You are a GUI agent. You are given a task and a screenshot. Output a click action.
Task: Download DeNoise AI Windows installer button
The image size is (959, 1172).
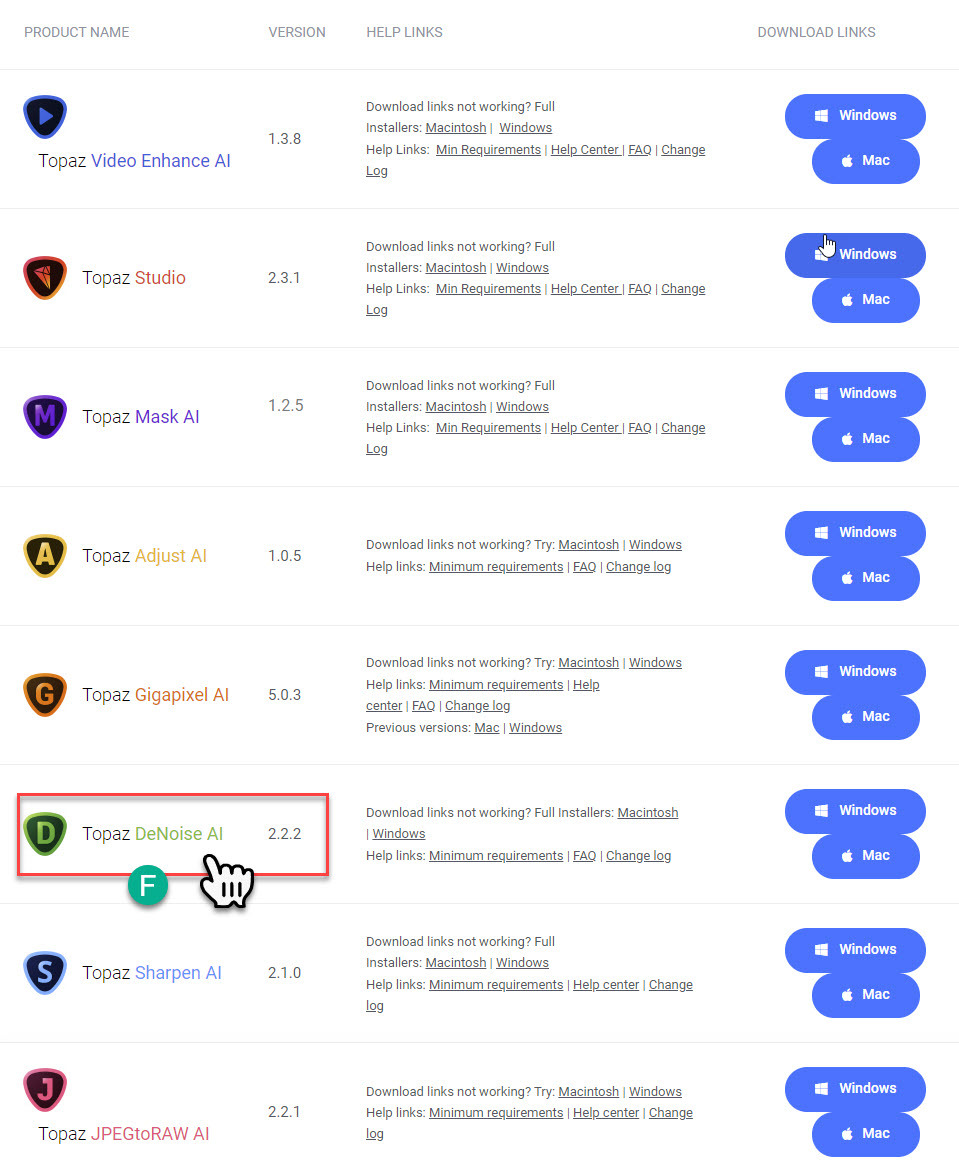click(855, 811)
